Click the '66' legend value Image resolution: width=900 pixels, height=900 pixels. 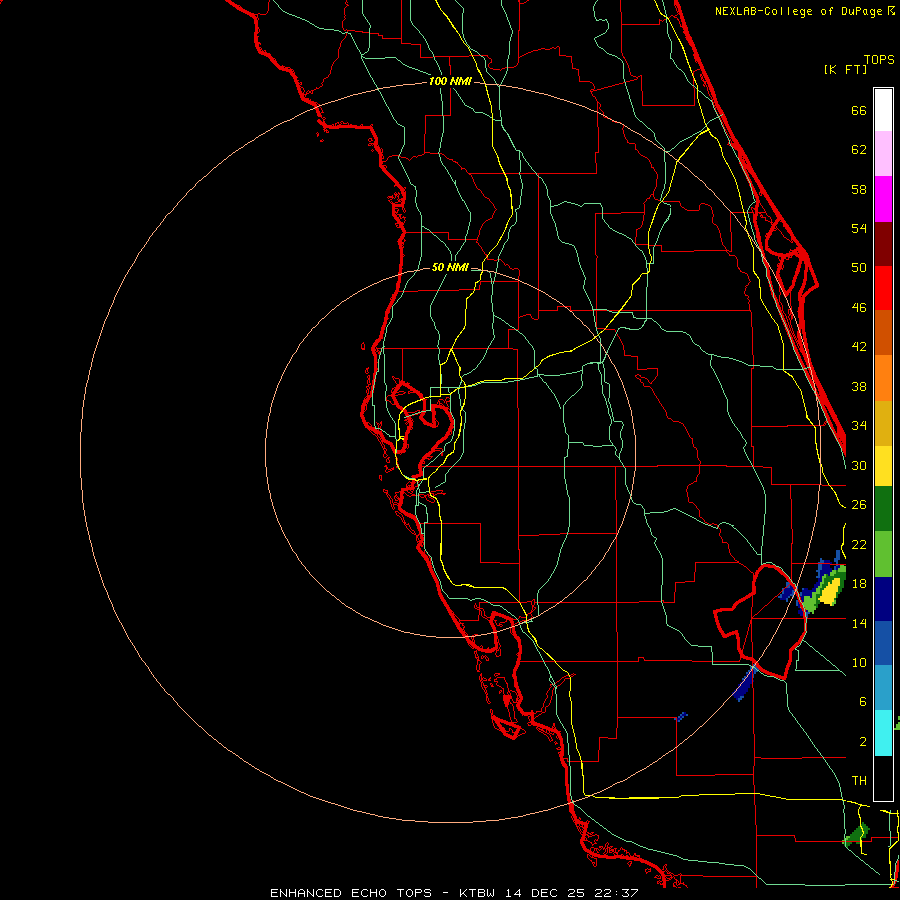click(x=859, y=110)
